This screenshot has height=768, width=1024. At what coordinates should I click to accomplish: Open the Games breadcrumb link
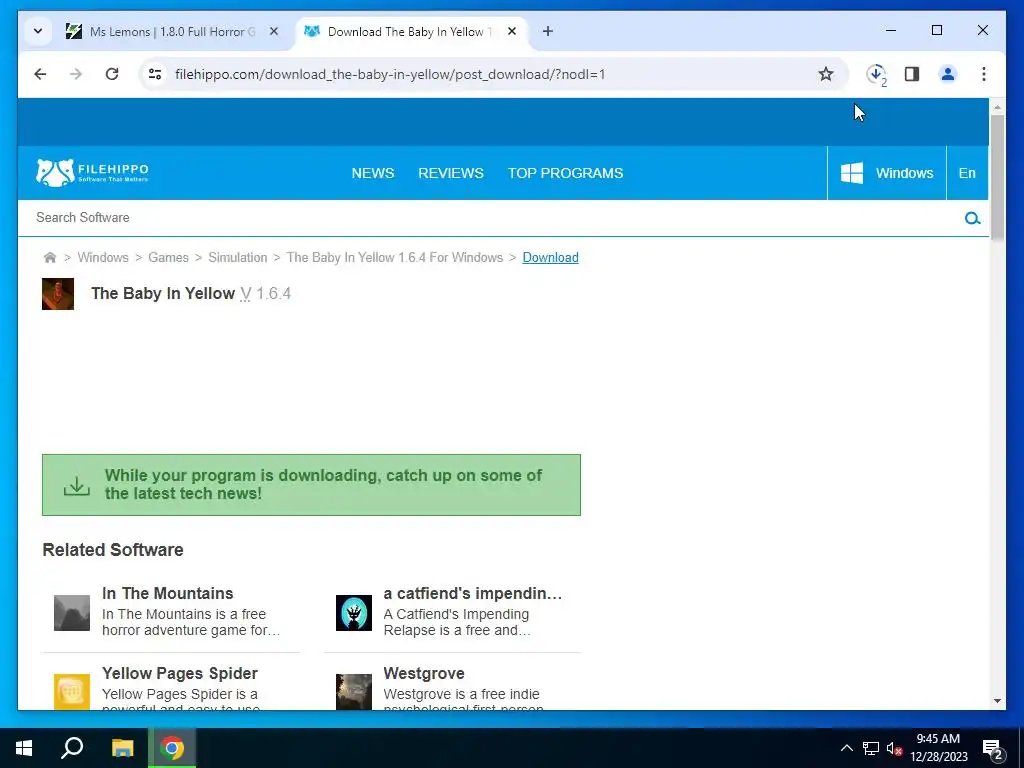tap(168, 257)
